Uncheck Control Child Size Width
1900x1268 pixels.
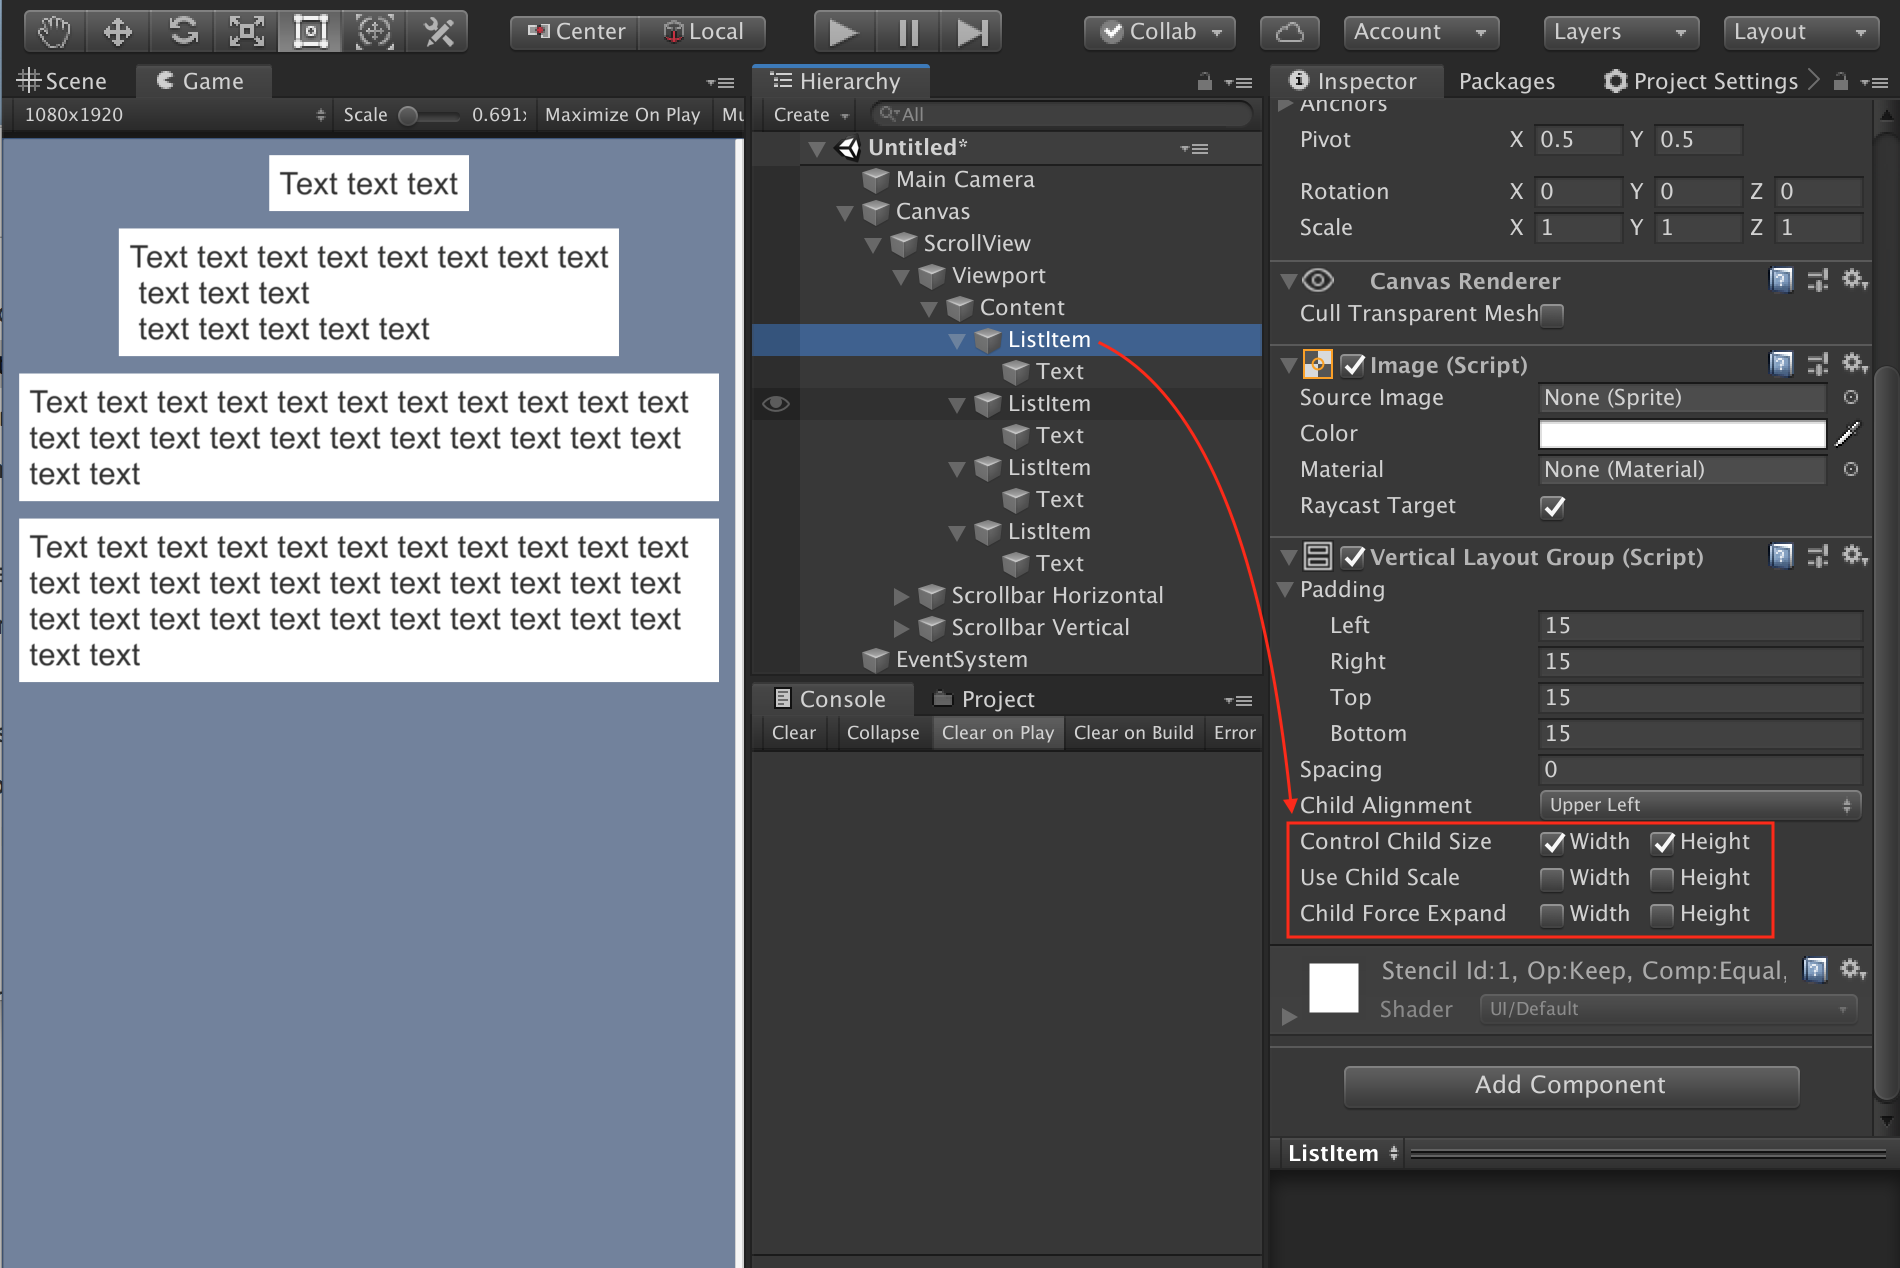click(x=1553, y=843)
